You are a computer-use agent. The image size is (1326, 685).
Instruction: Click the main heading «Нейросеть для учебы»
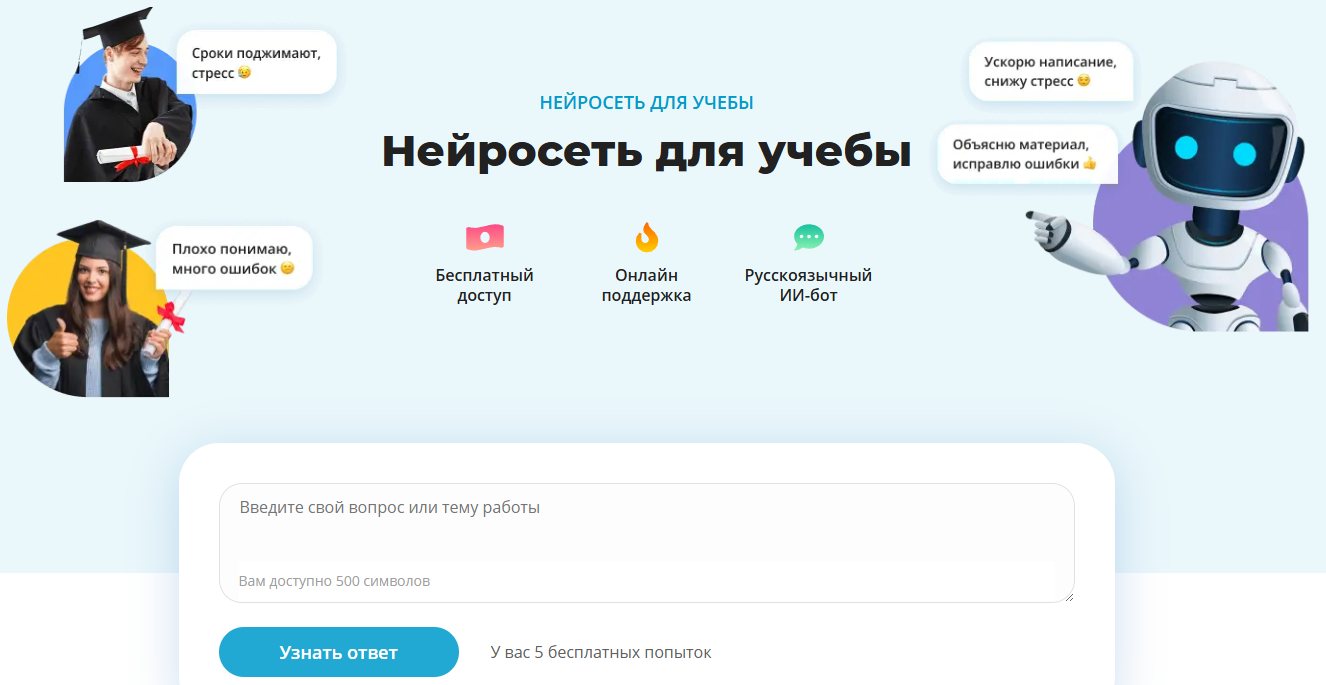646,153
